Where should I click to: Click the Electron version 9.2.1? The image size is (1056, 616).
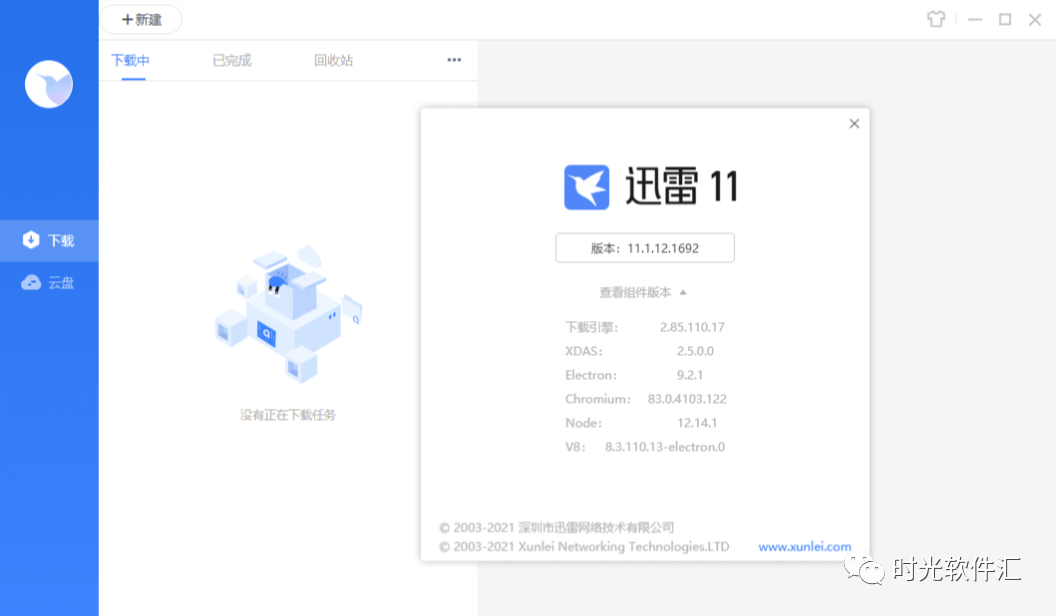[x=690, y=375]
